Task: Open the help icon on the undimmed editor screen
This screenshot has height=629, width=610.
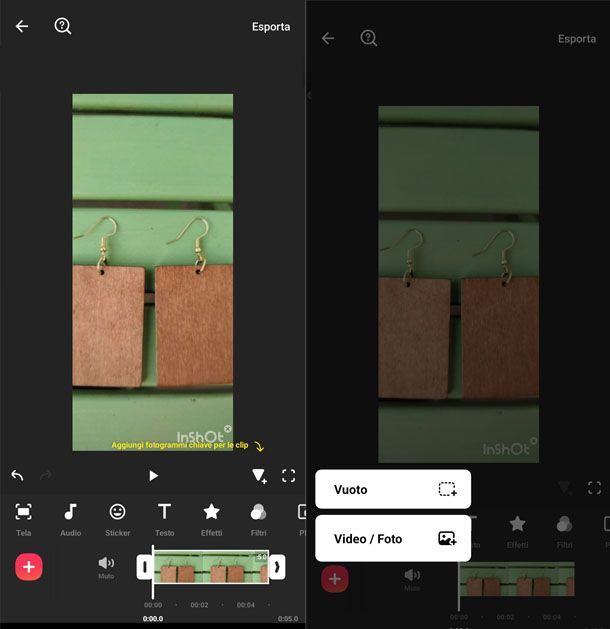Action: coord(63,27)
